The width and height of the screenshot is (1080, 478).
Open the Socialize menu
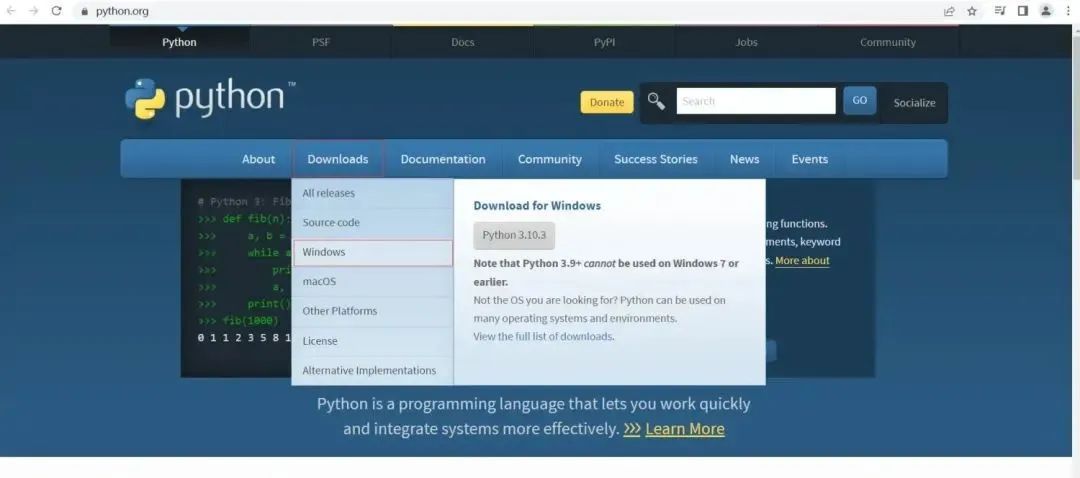tap(914, 103)
